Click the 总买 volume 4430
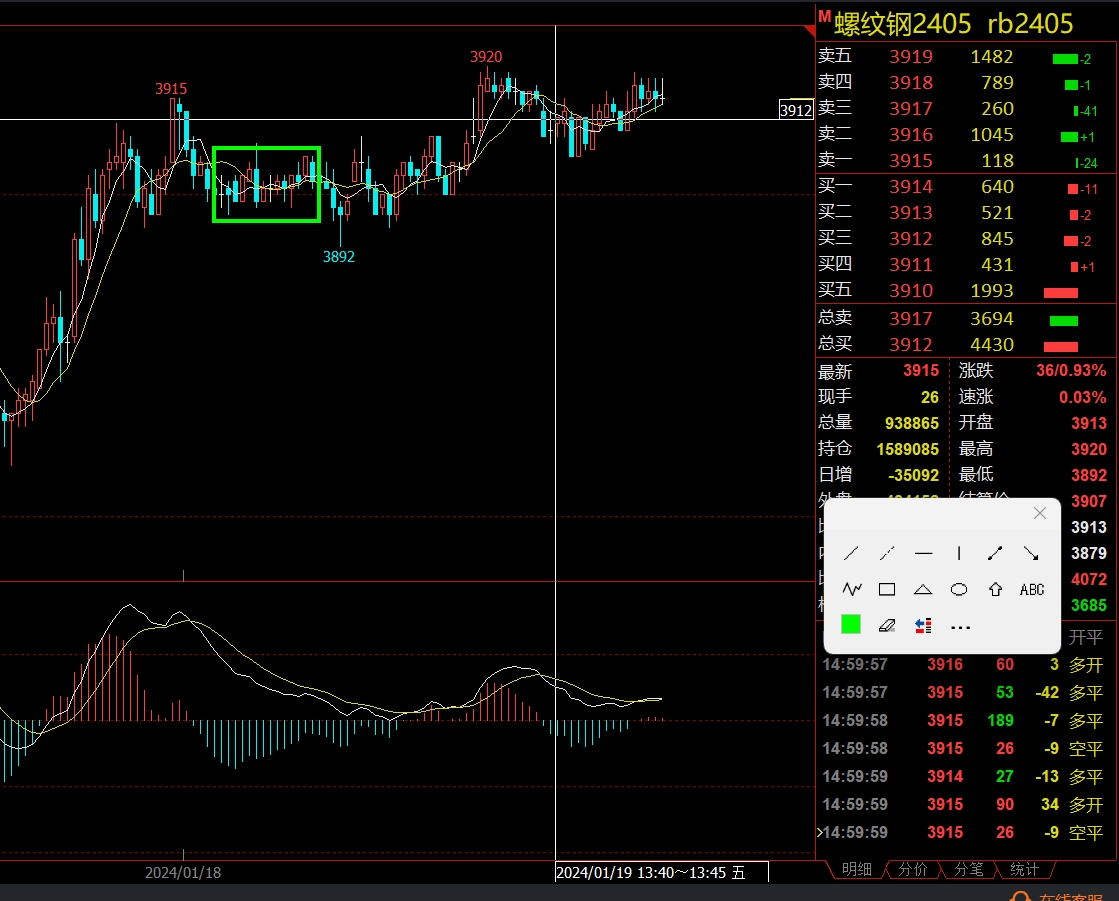1119x901 pixels. coord(991,345)
